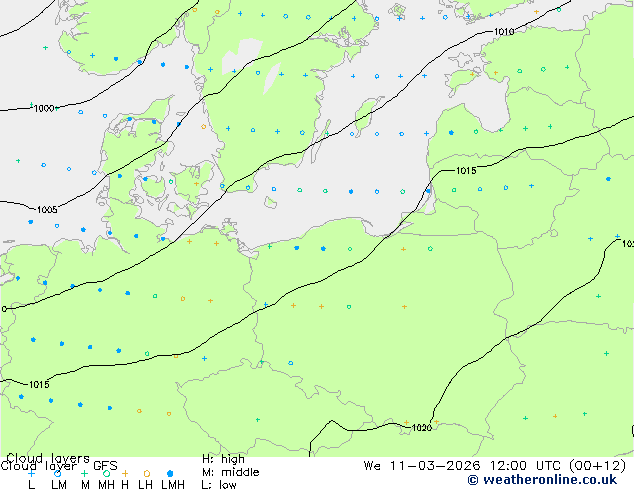Click the date 'We 11-03-2026 12:00 UTC (00+12)'
The width and height of the screenshot is (634, 490).
click(x=495, y=466)
